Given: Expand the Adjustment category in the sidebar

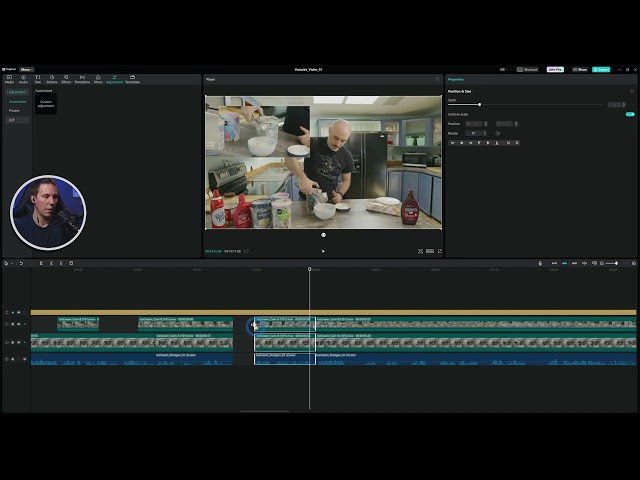Looking at the screenshot, I should click(x=17, y=92).
